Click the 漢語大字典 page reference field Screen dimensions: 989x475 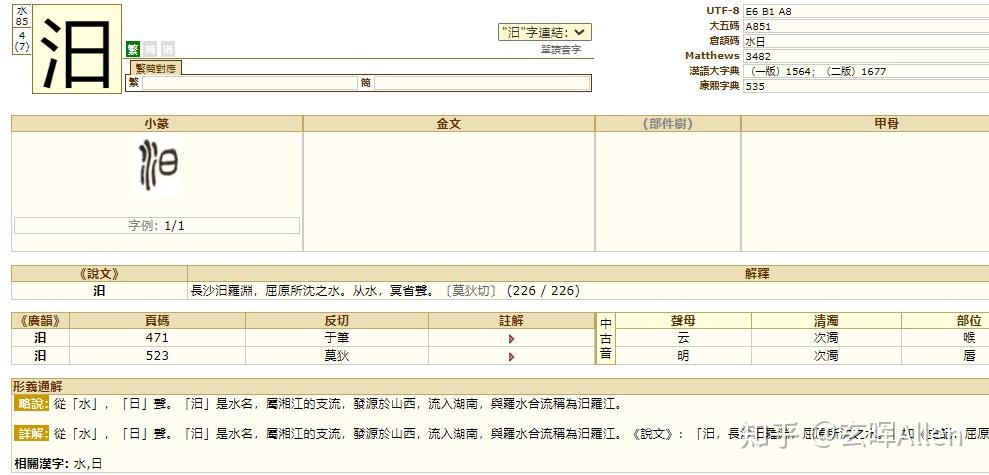point(866,71)
